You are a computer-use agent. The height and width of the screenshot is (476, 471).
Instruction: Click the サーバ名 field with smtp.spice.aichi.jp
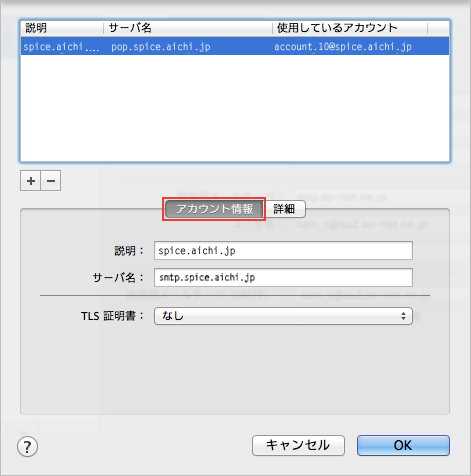[283, 277]
